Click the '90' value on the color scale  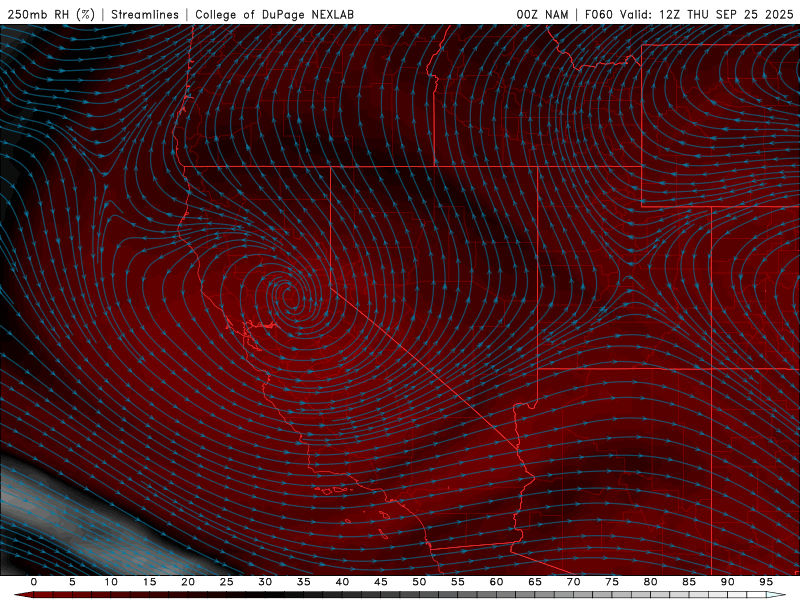click(727, 582)
